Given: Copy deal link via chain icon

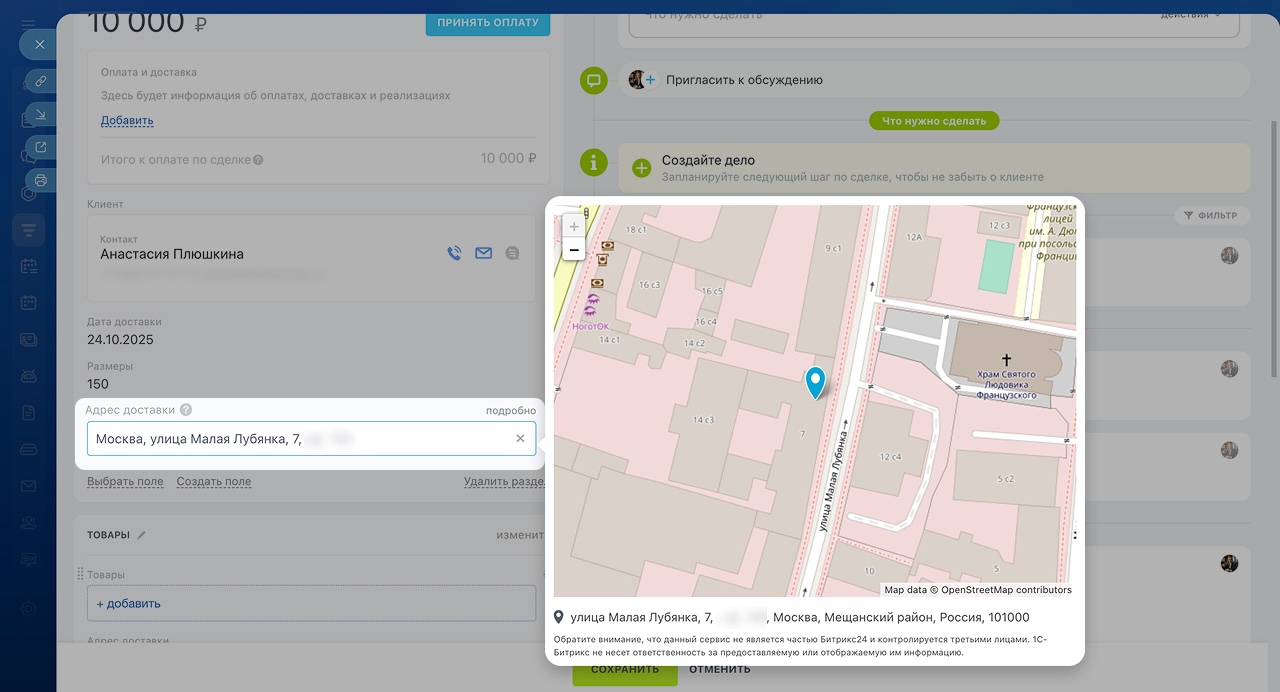Looking at the screenshot, I should pos(40,81).
